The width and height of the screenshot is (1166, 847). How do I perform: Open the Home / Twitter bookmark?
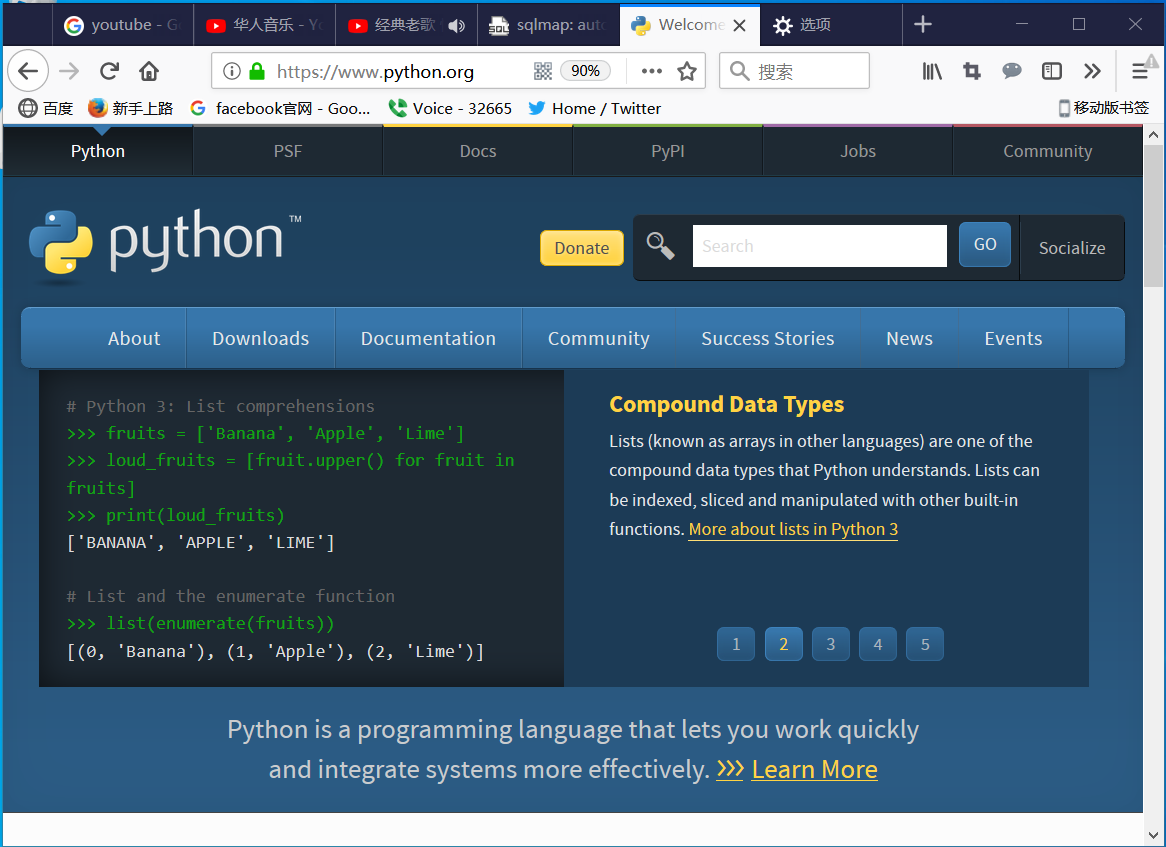(594, 109)
